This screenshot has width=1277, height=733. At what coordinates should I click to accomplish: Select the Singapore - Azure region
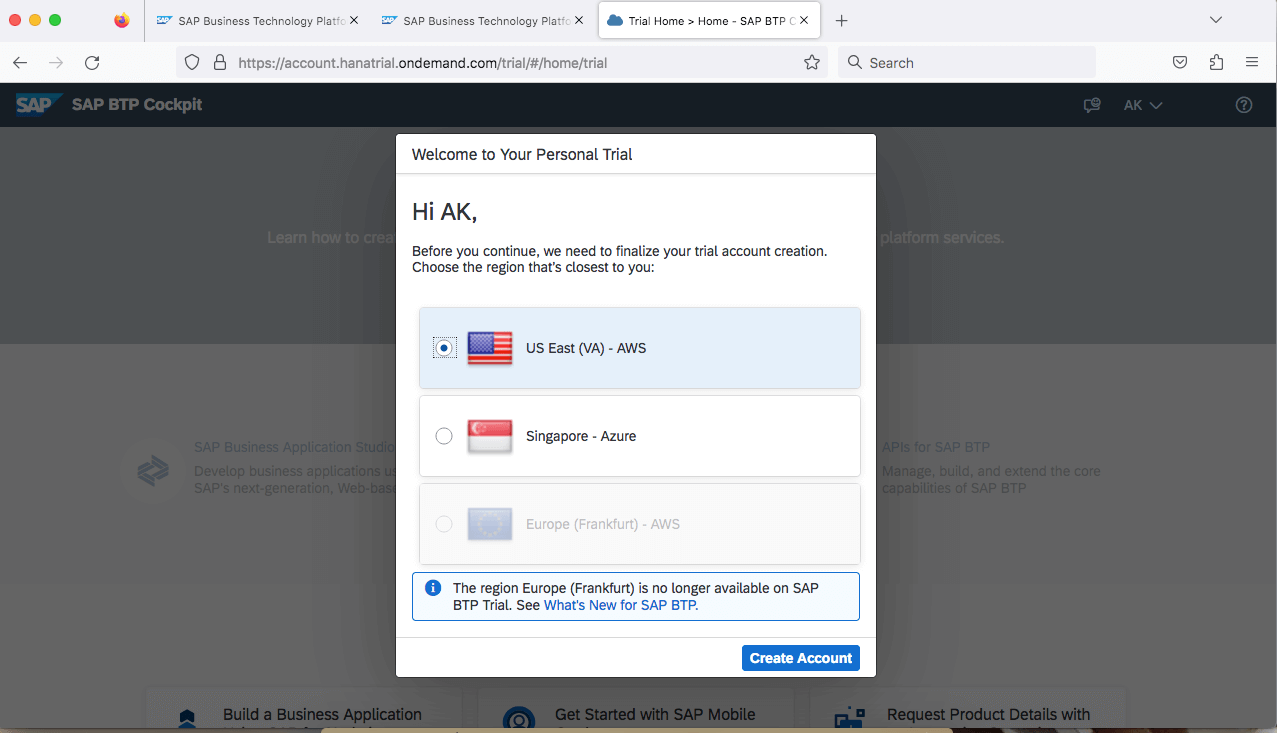point(443,435)
